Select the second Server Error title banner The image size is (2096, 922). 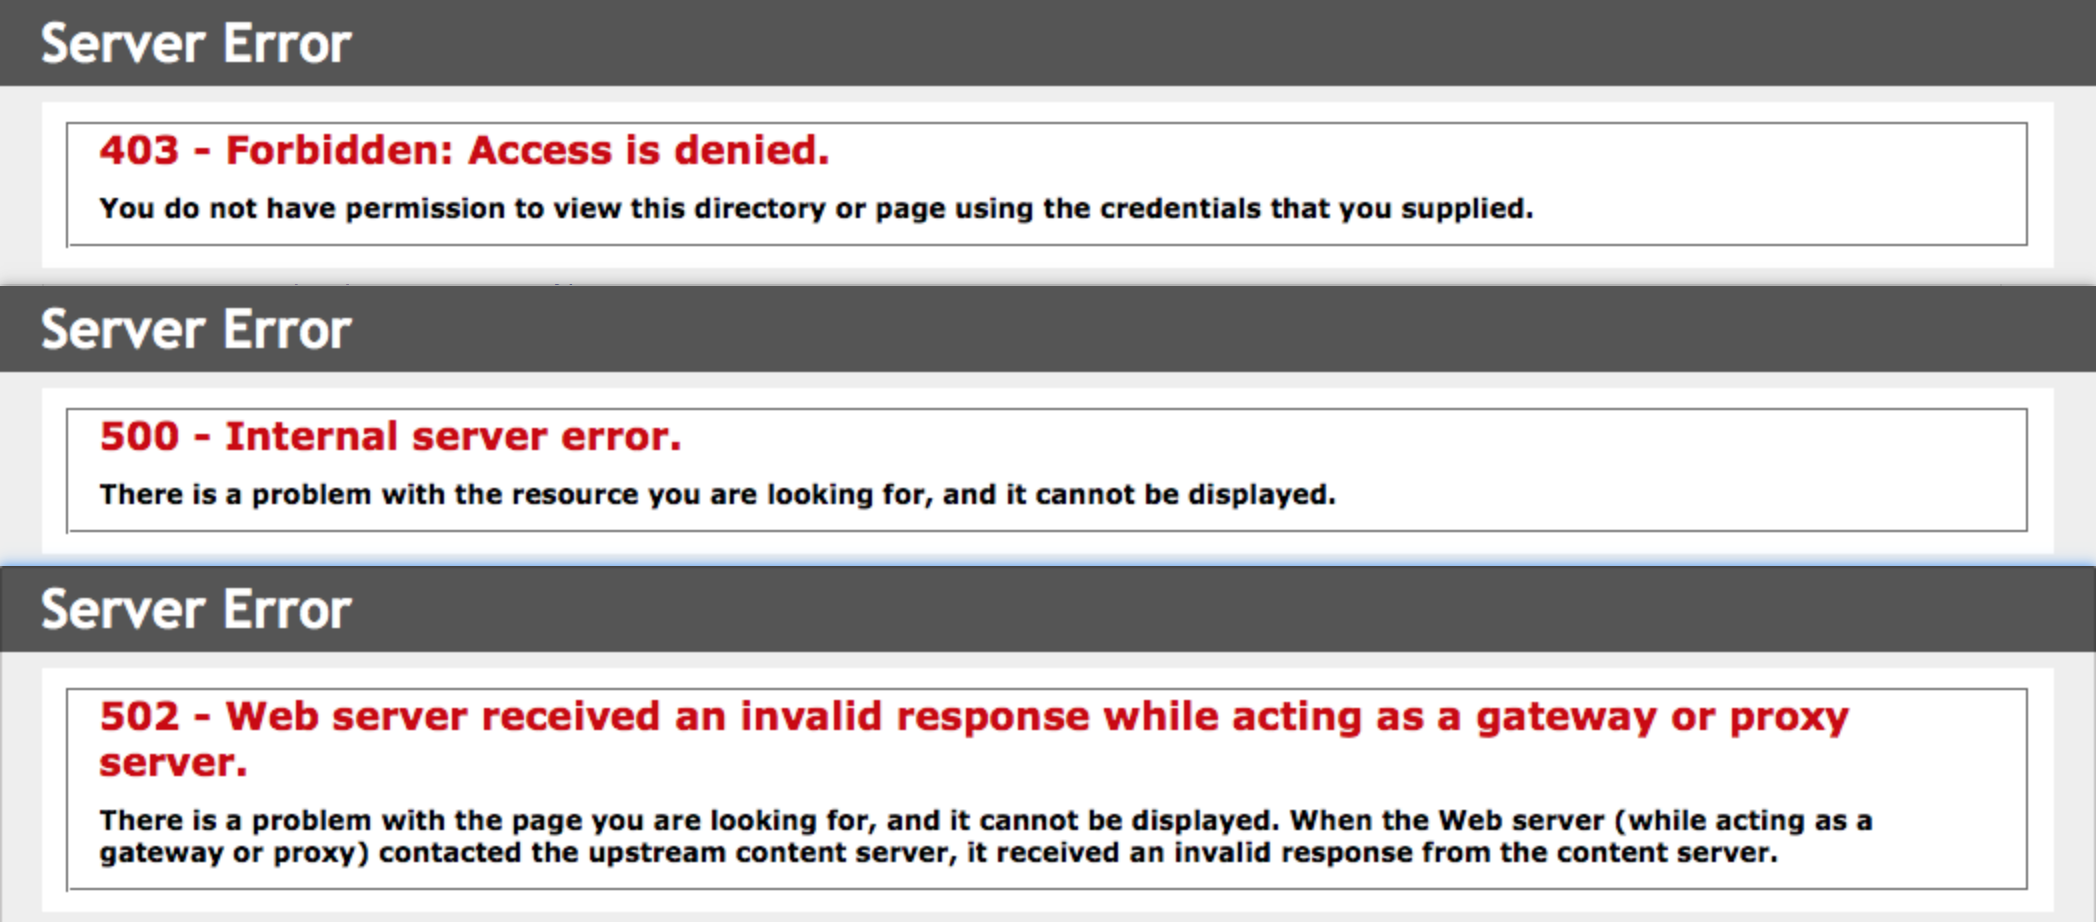tap(196, 328)
